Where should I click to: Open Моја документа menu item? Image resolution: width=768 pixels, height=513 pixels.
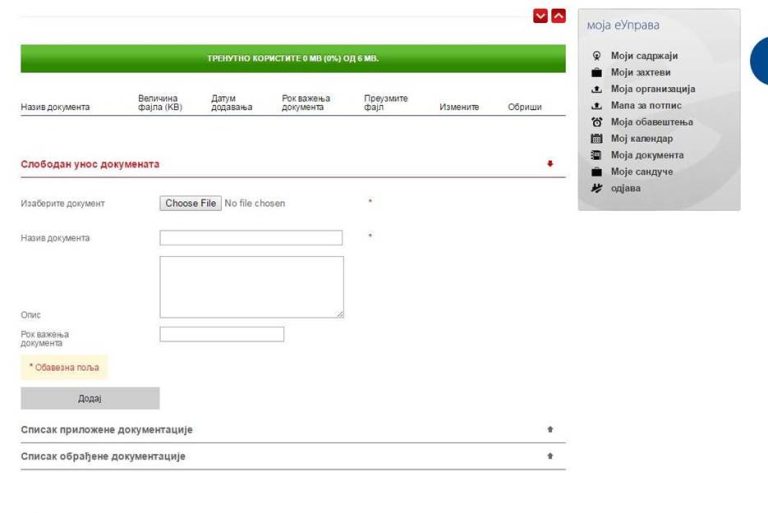pyautogui.click(x=647, y=155)
